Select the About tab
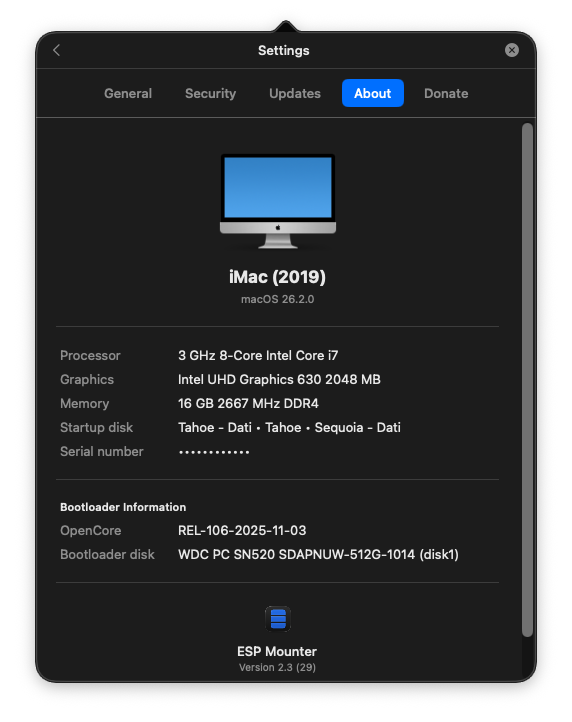Image resolution: width=572 pixels, height=722 pixels. click(373, 93)
